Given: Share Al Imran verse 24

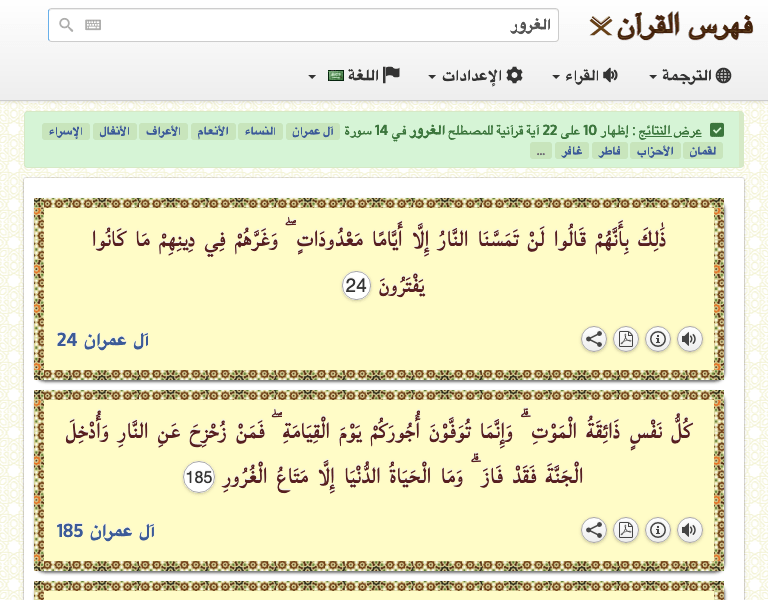Looking at the screenshot, I should pyautogui.click(x=594, y=339).
